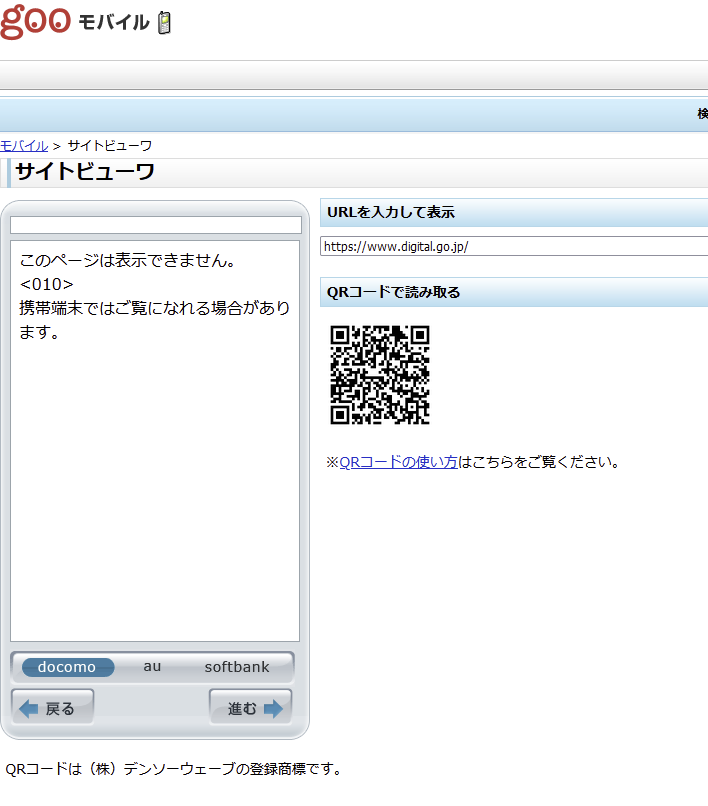Screen dimensions: 708x806
Task: Open the モバイル breadcrumb link
Action: tap(24, 146)
